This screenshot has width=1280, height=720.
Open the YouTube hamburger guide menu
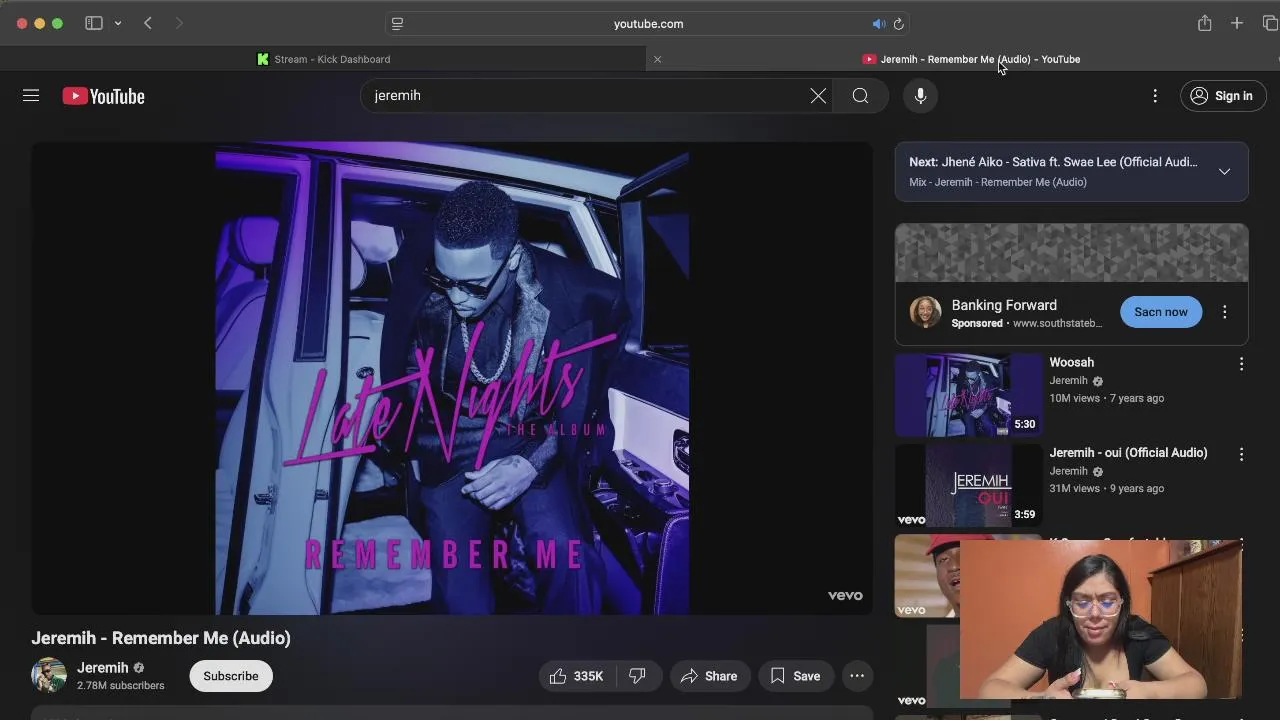coord(31,96)
